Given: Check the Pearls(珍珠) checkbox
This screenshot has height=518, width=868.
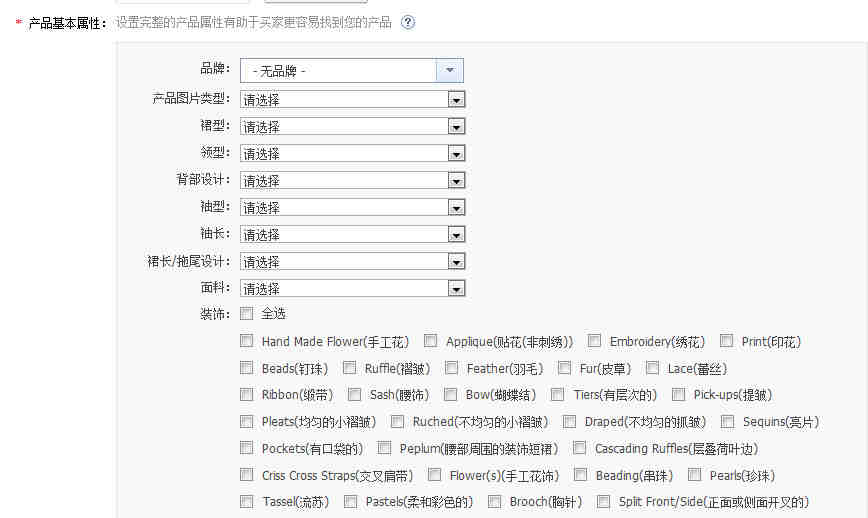Looking at the screenshot, I should 694,474.
